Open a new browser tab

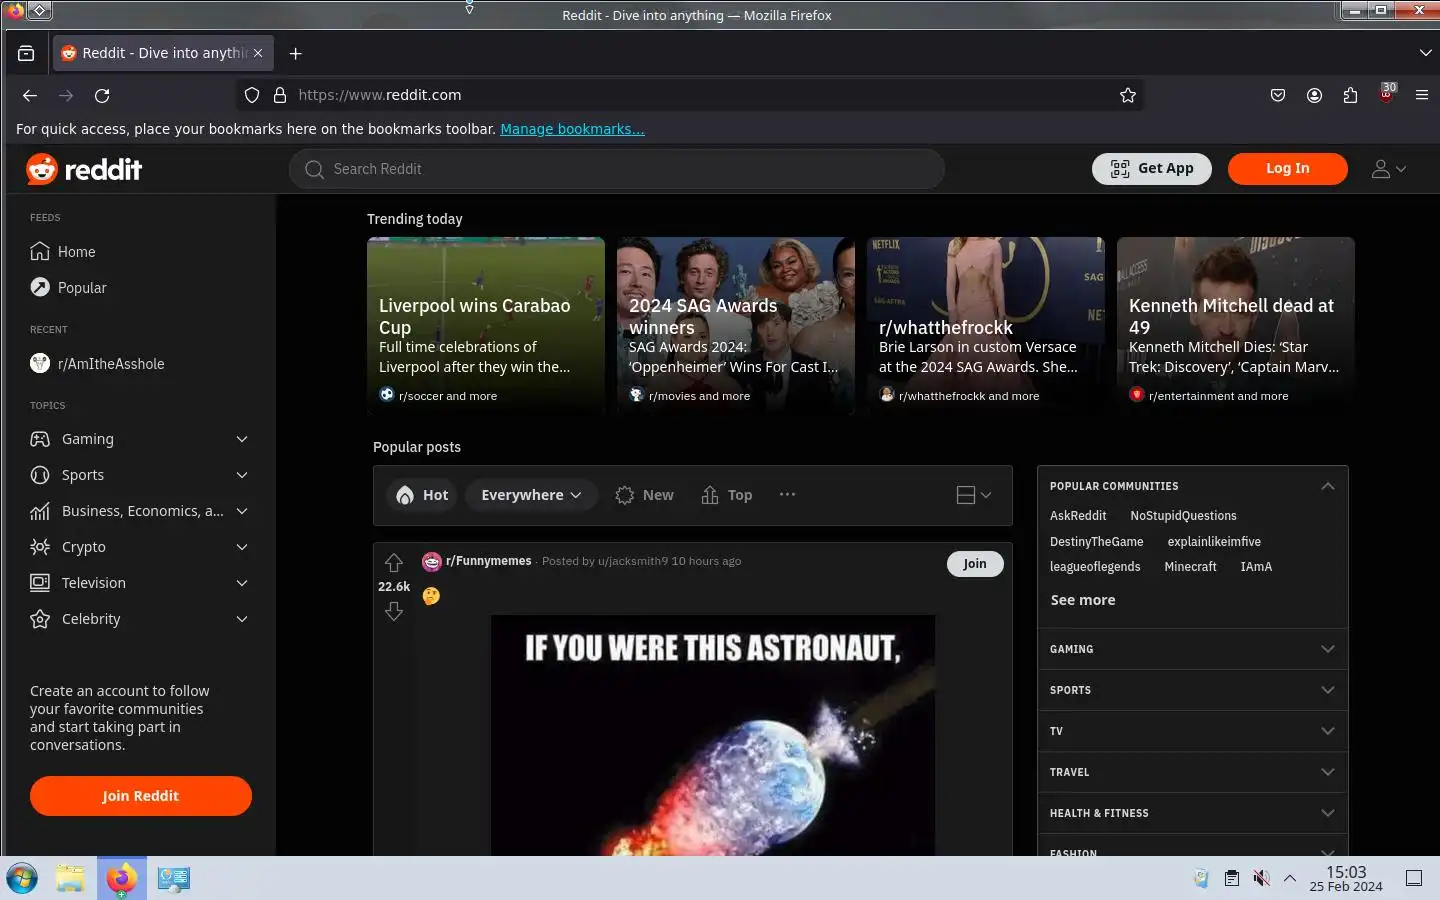click(x=295, y=53)
